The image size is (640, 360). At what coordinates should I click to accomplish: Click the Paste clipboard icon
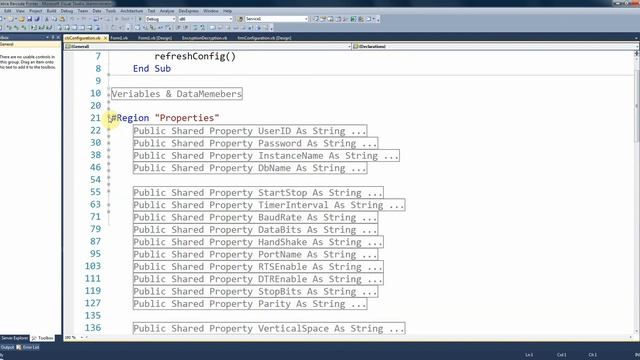pos(62,19)
